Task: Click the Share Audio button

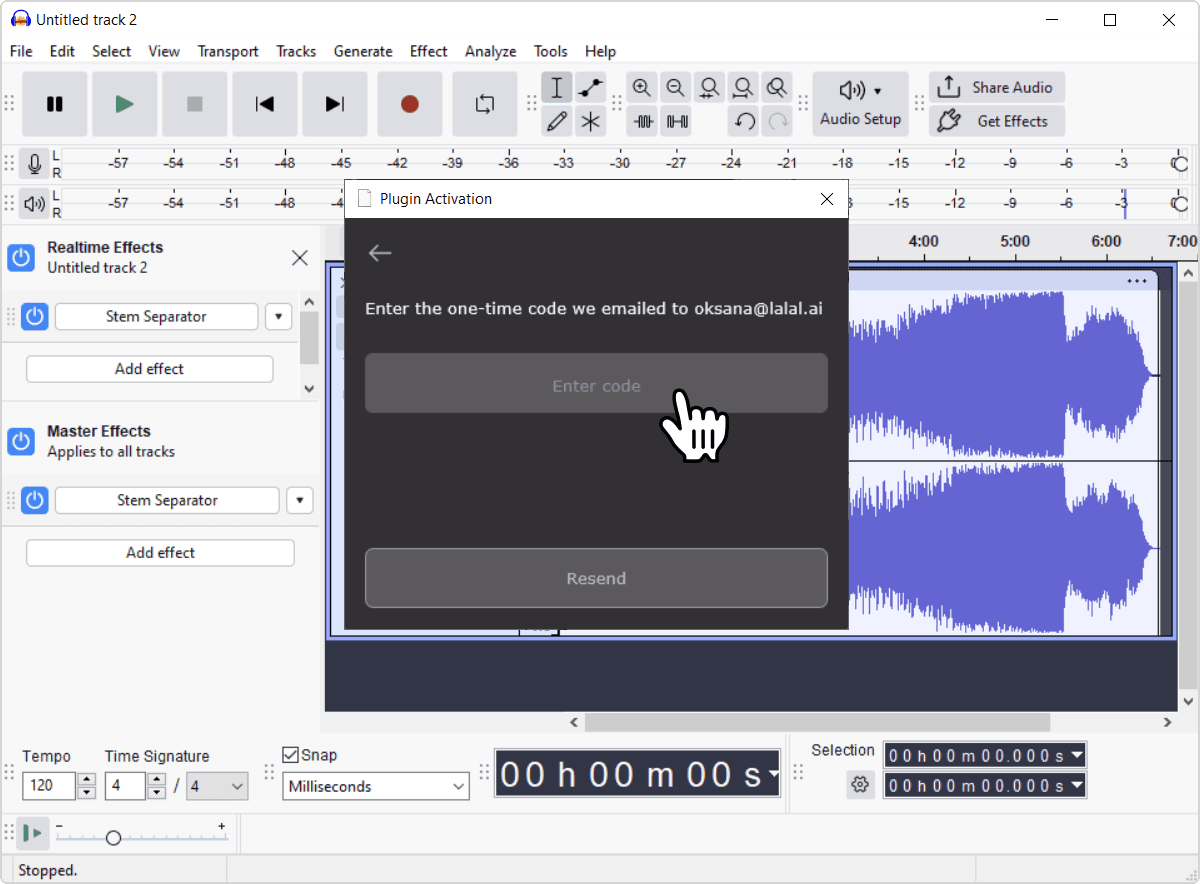Action: 997,87
